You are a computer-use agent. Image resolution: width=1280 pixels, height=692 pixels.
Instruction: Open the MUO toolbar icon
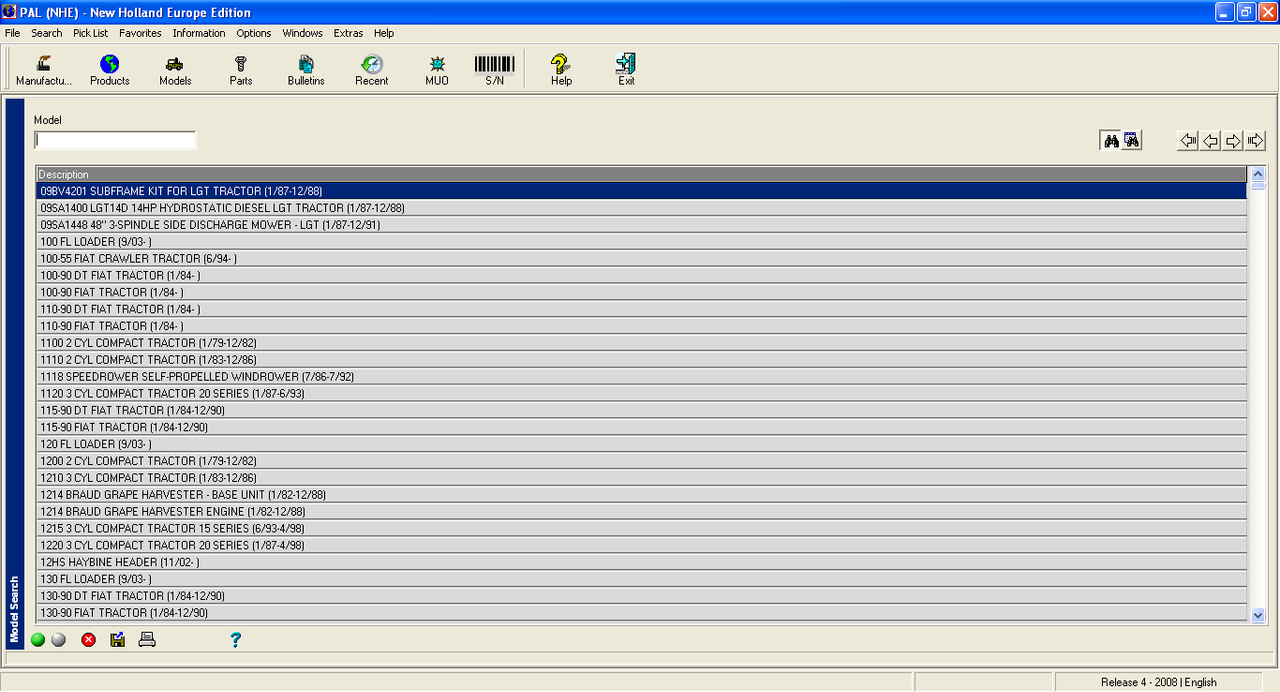(437, 70)
